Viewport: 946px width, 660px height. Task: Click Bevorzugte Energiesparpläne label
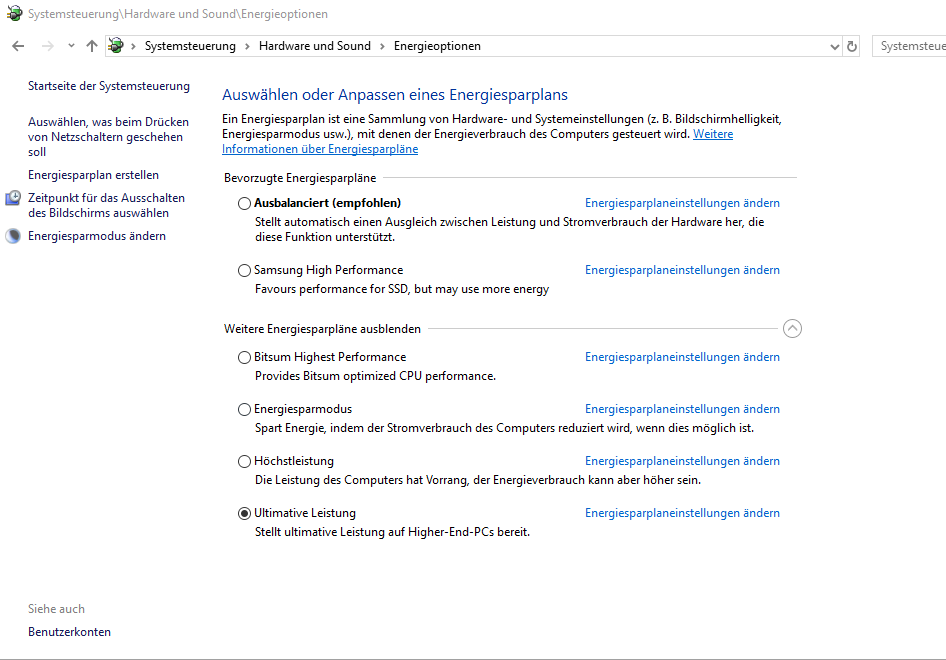pyautogui.click(x=300, y=178)
